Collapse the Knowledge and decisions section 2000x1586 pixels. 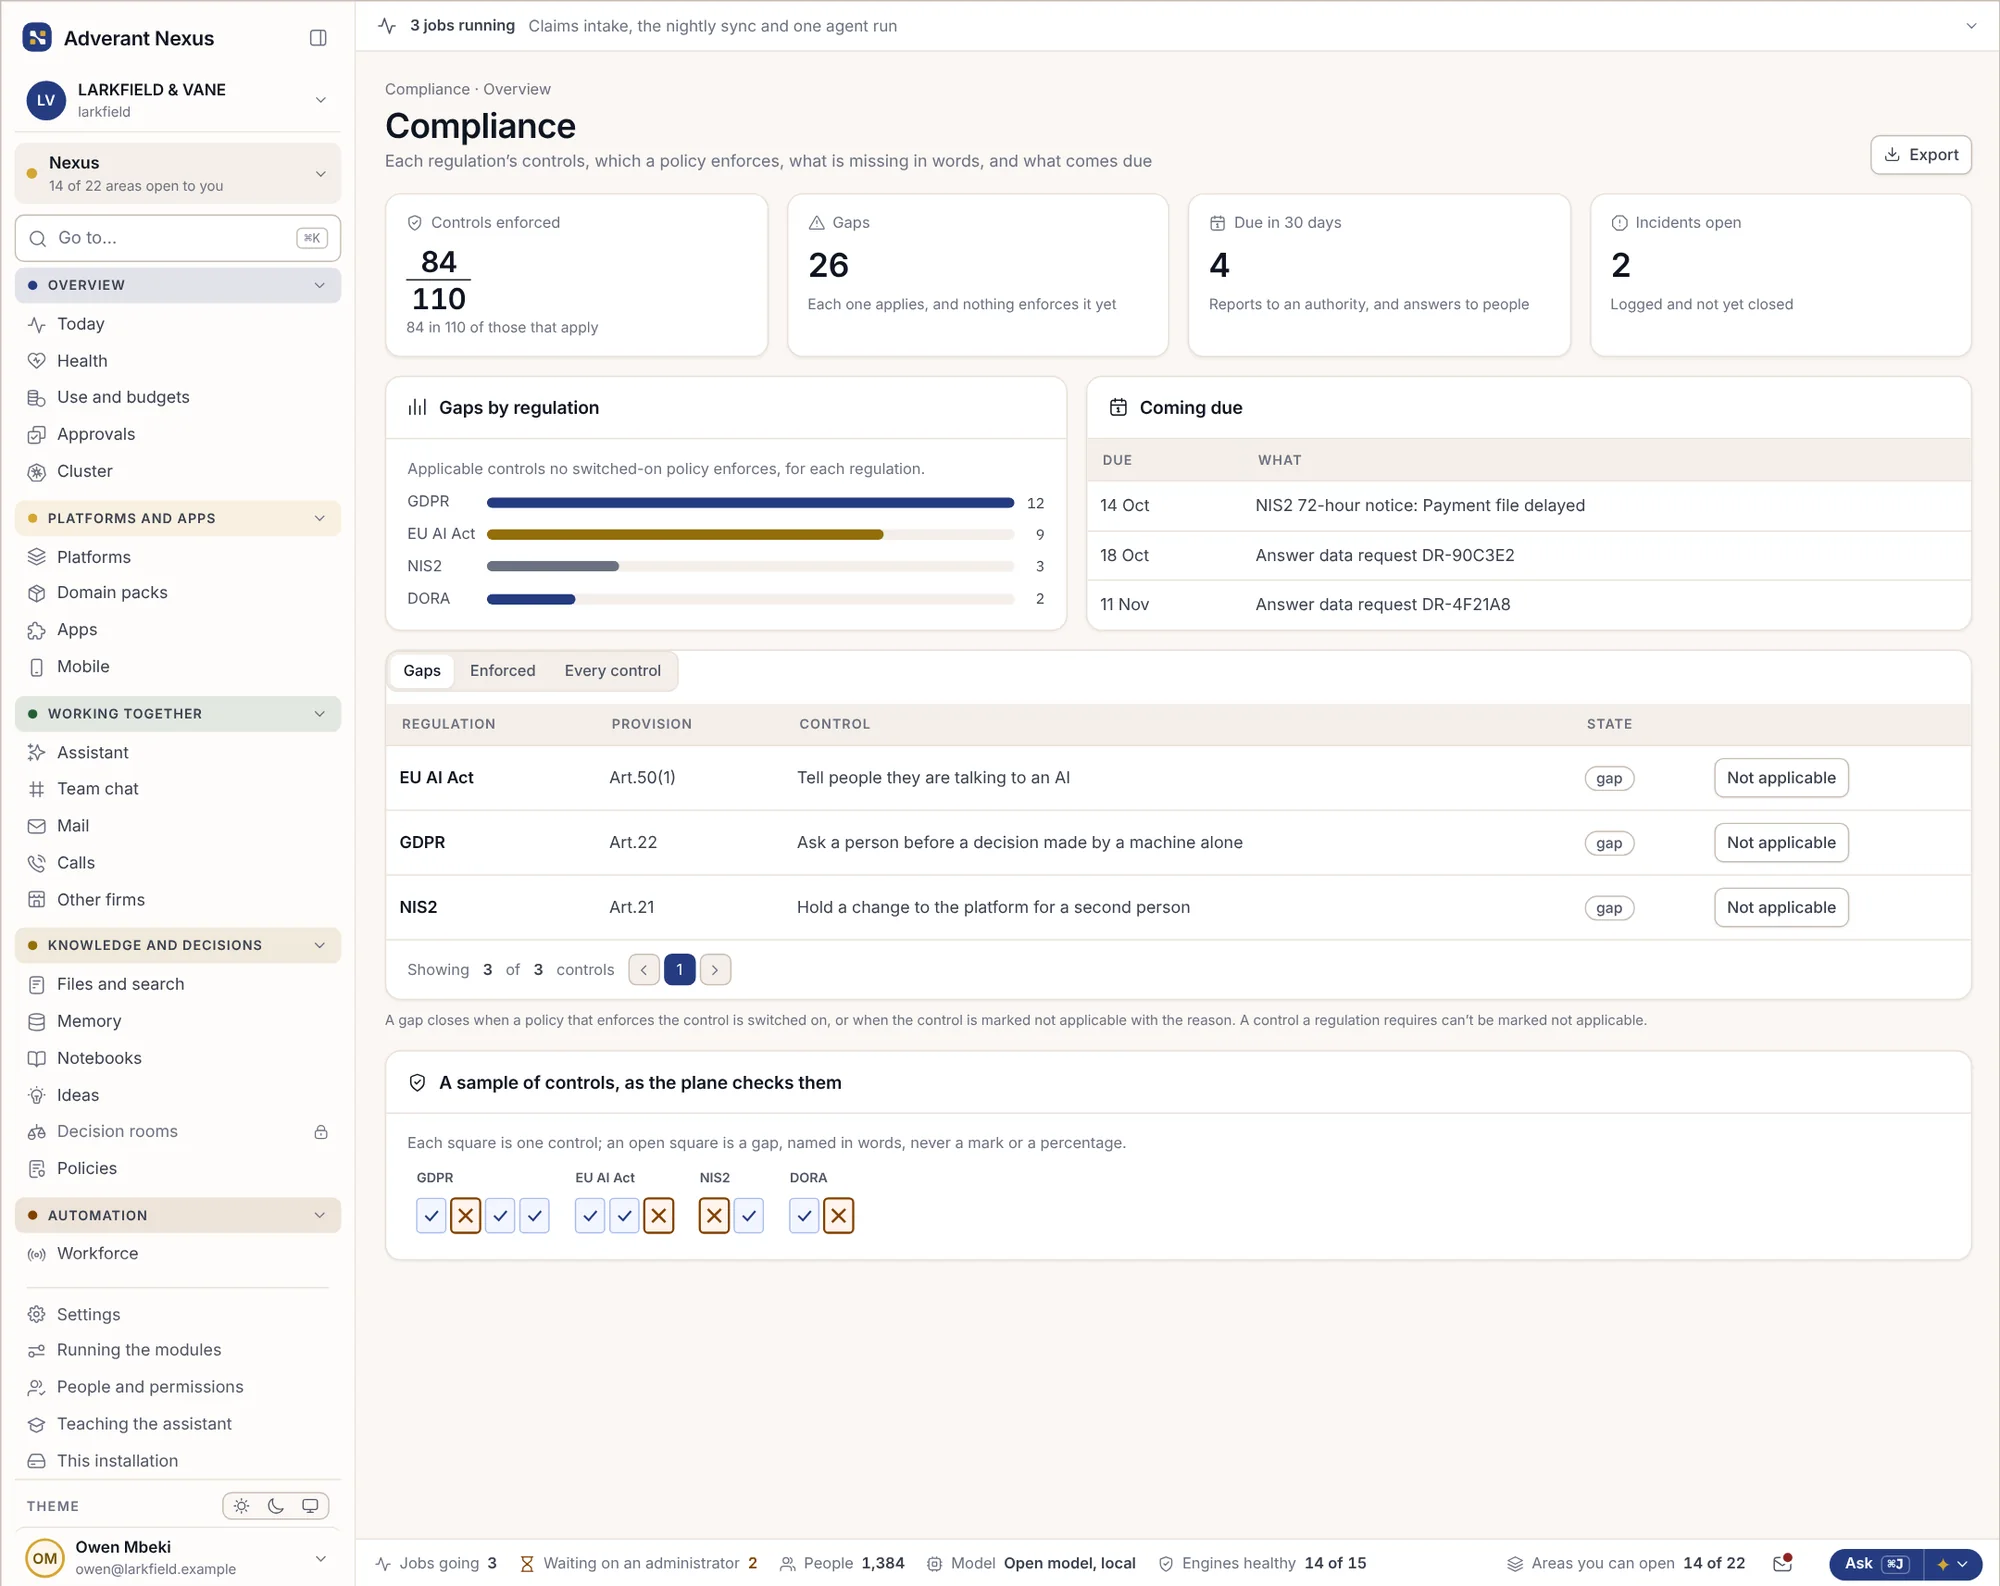coord(178,945)
